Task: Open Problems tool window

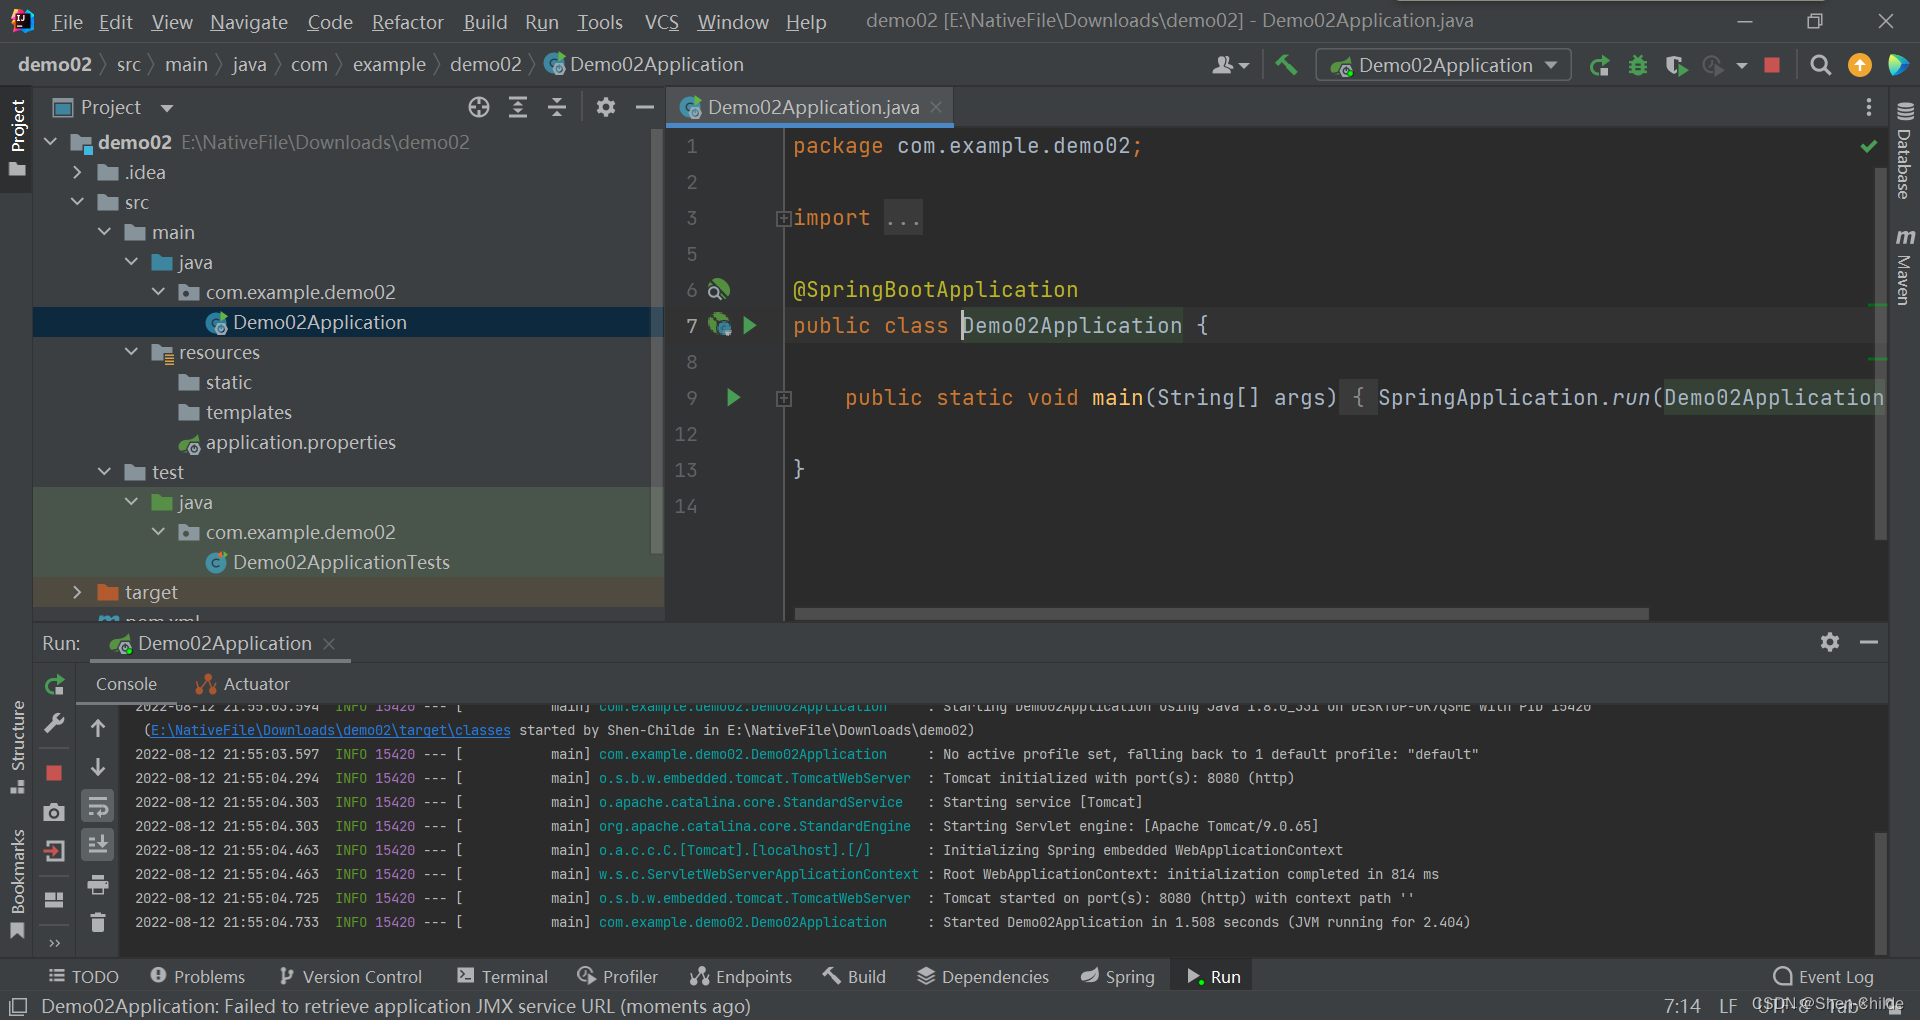Action: tap(197, 977)
